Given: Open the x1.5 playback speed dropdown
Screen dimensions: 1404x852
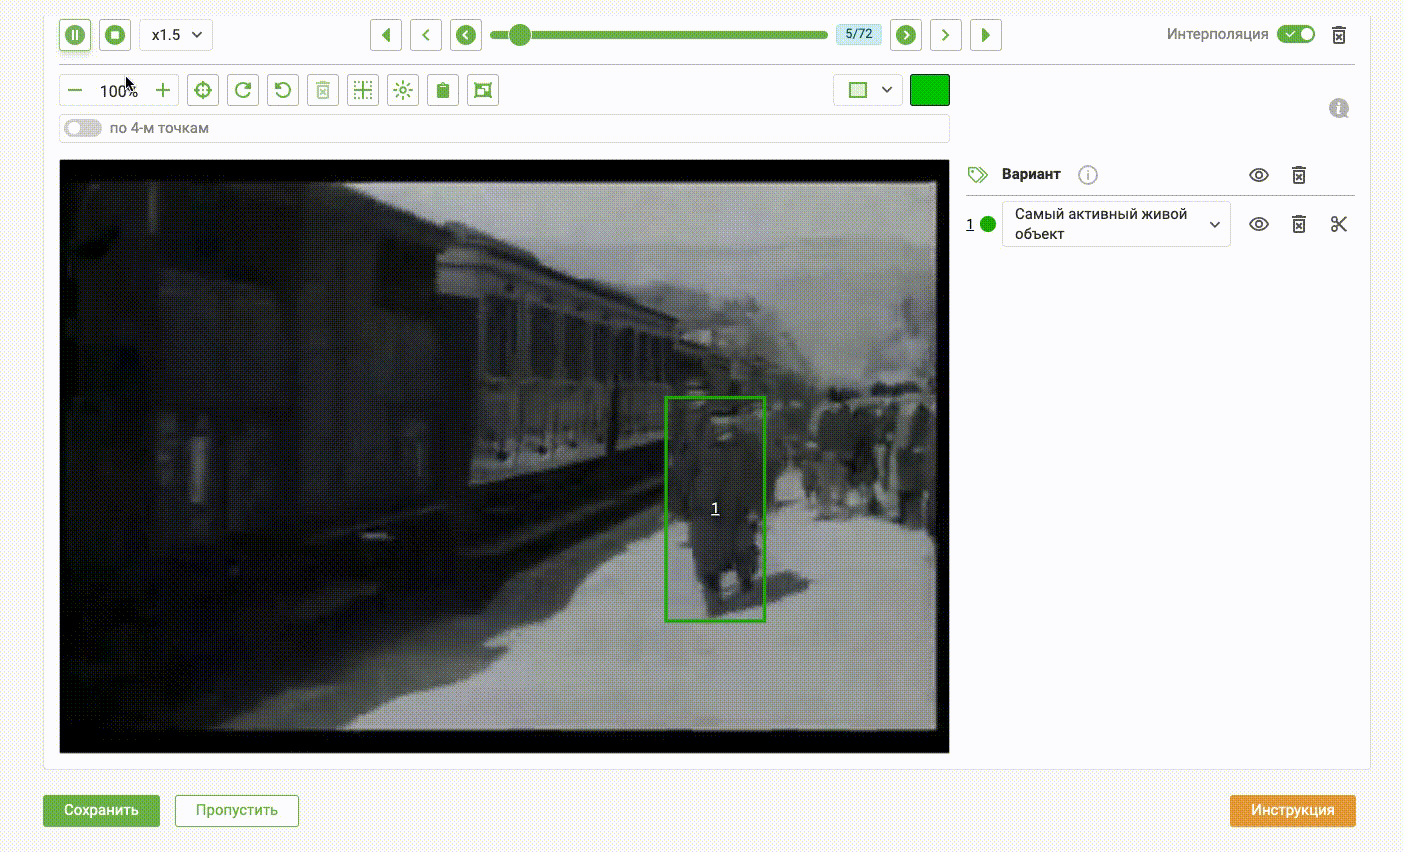Looking at the screenshot, I should [x=176, y=35].
